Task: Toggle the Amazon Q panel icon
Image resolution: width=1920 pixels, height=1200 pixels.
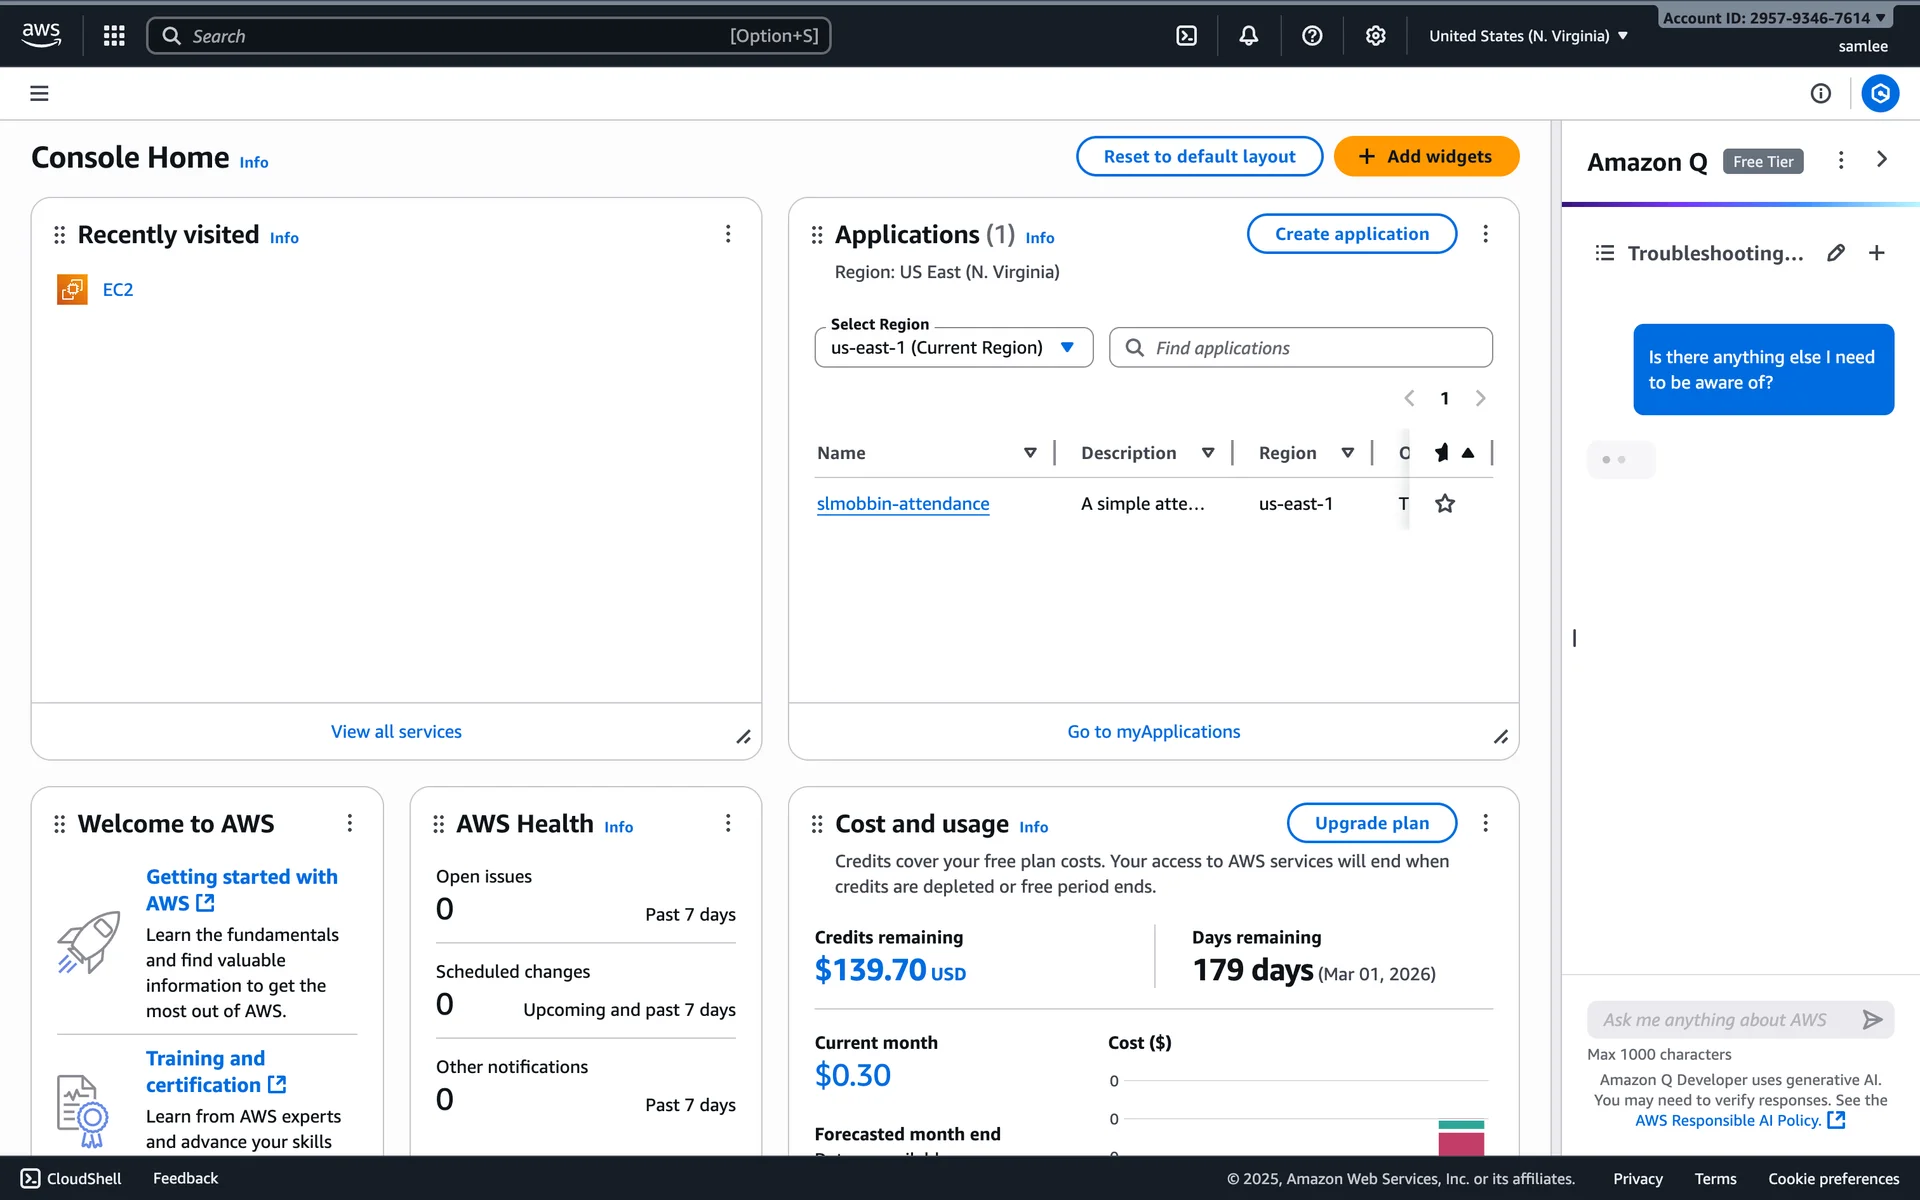Action: (x=1880, y=93)
